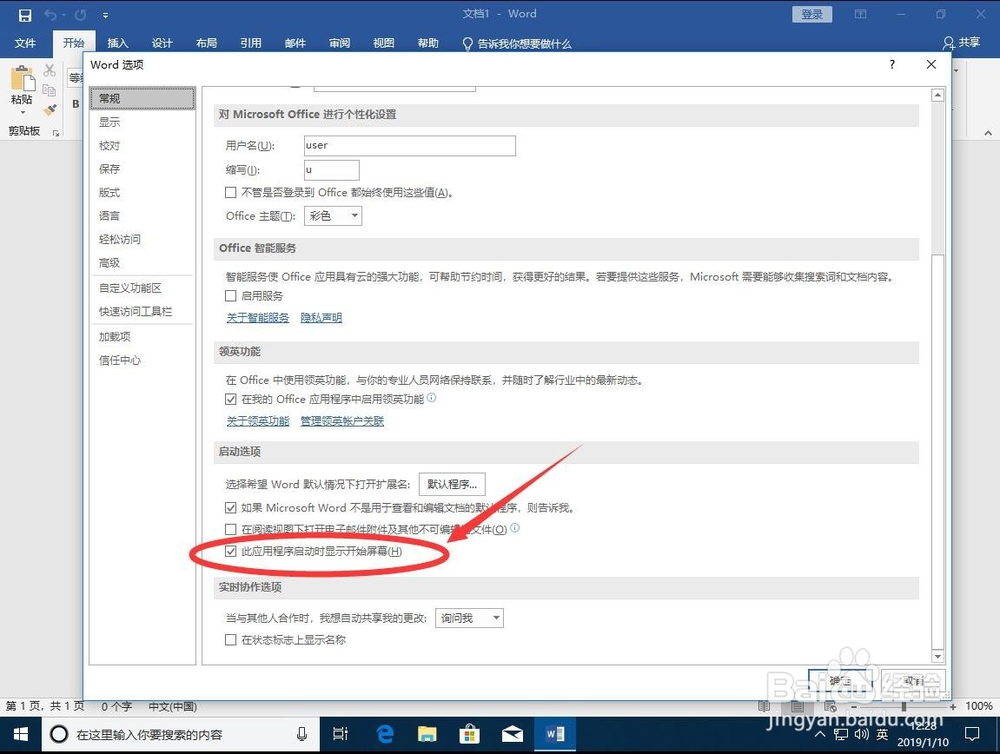Switch to the Review ribbon tab
This screenshot has width=1000, height=754.
pyautogui.click(x=339, y=43)
